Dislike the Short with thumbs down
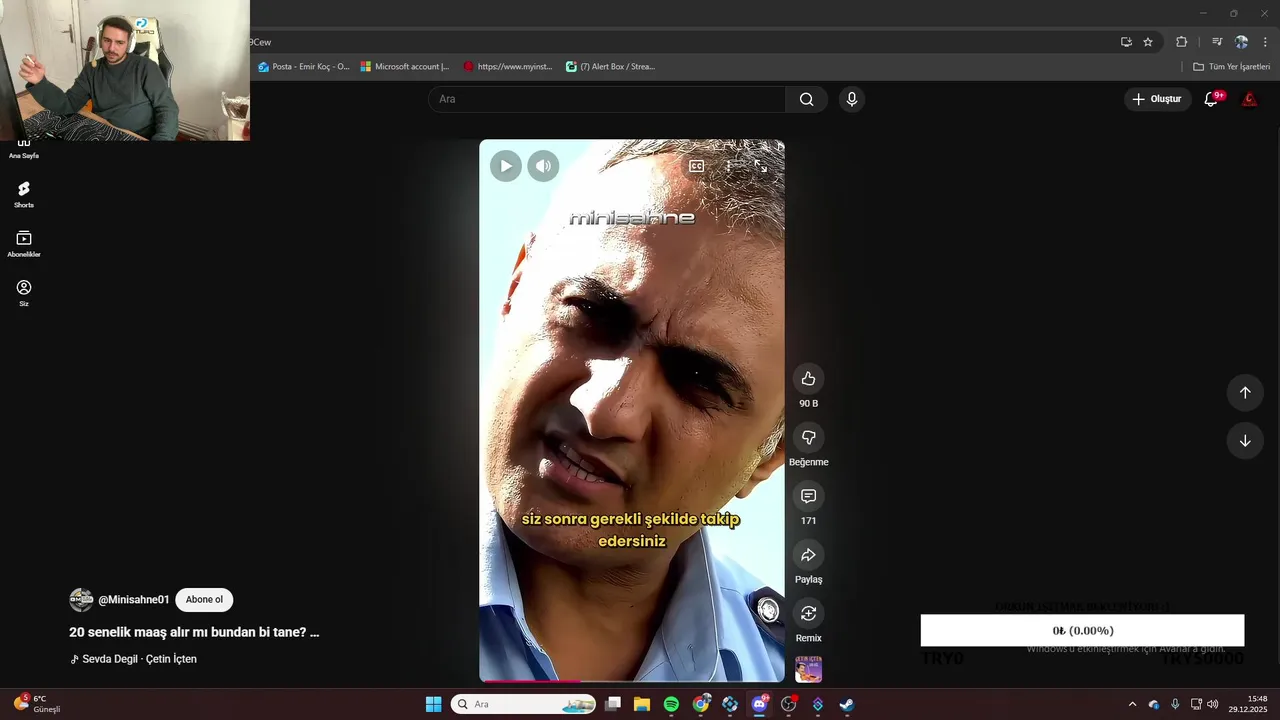The height and width of the screenshot is (720, 1280). click(808, 437)
